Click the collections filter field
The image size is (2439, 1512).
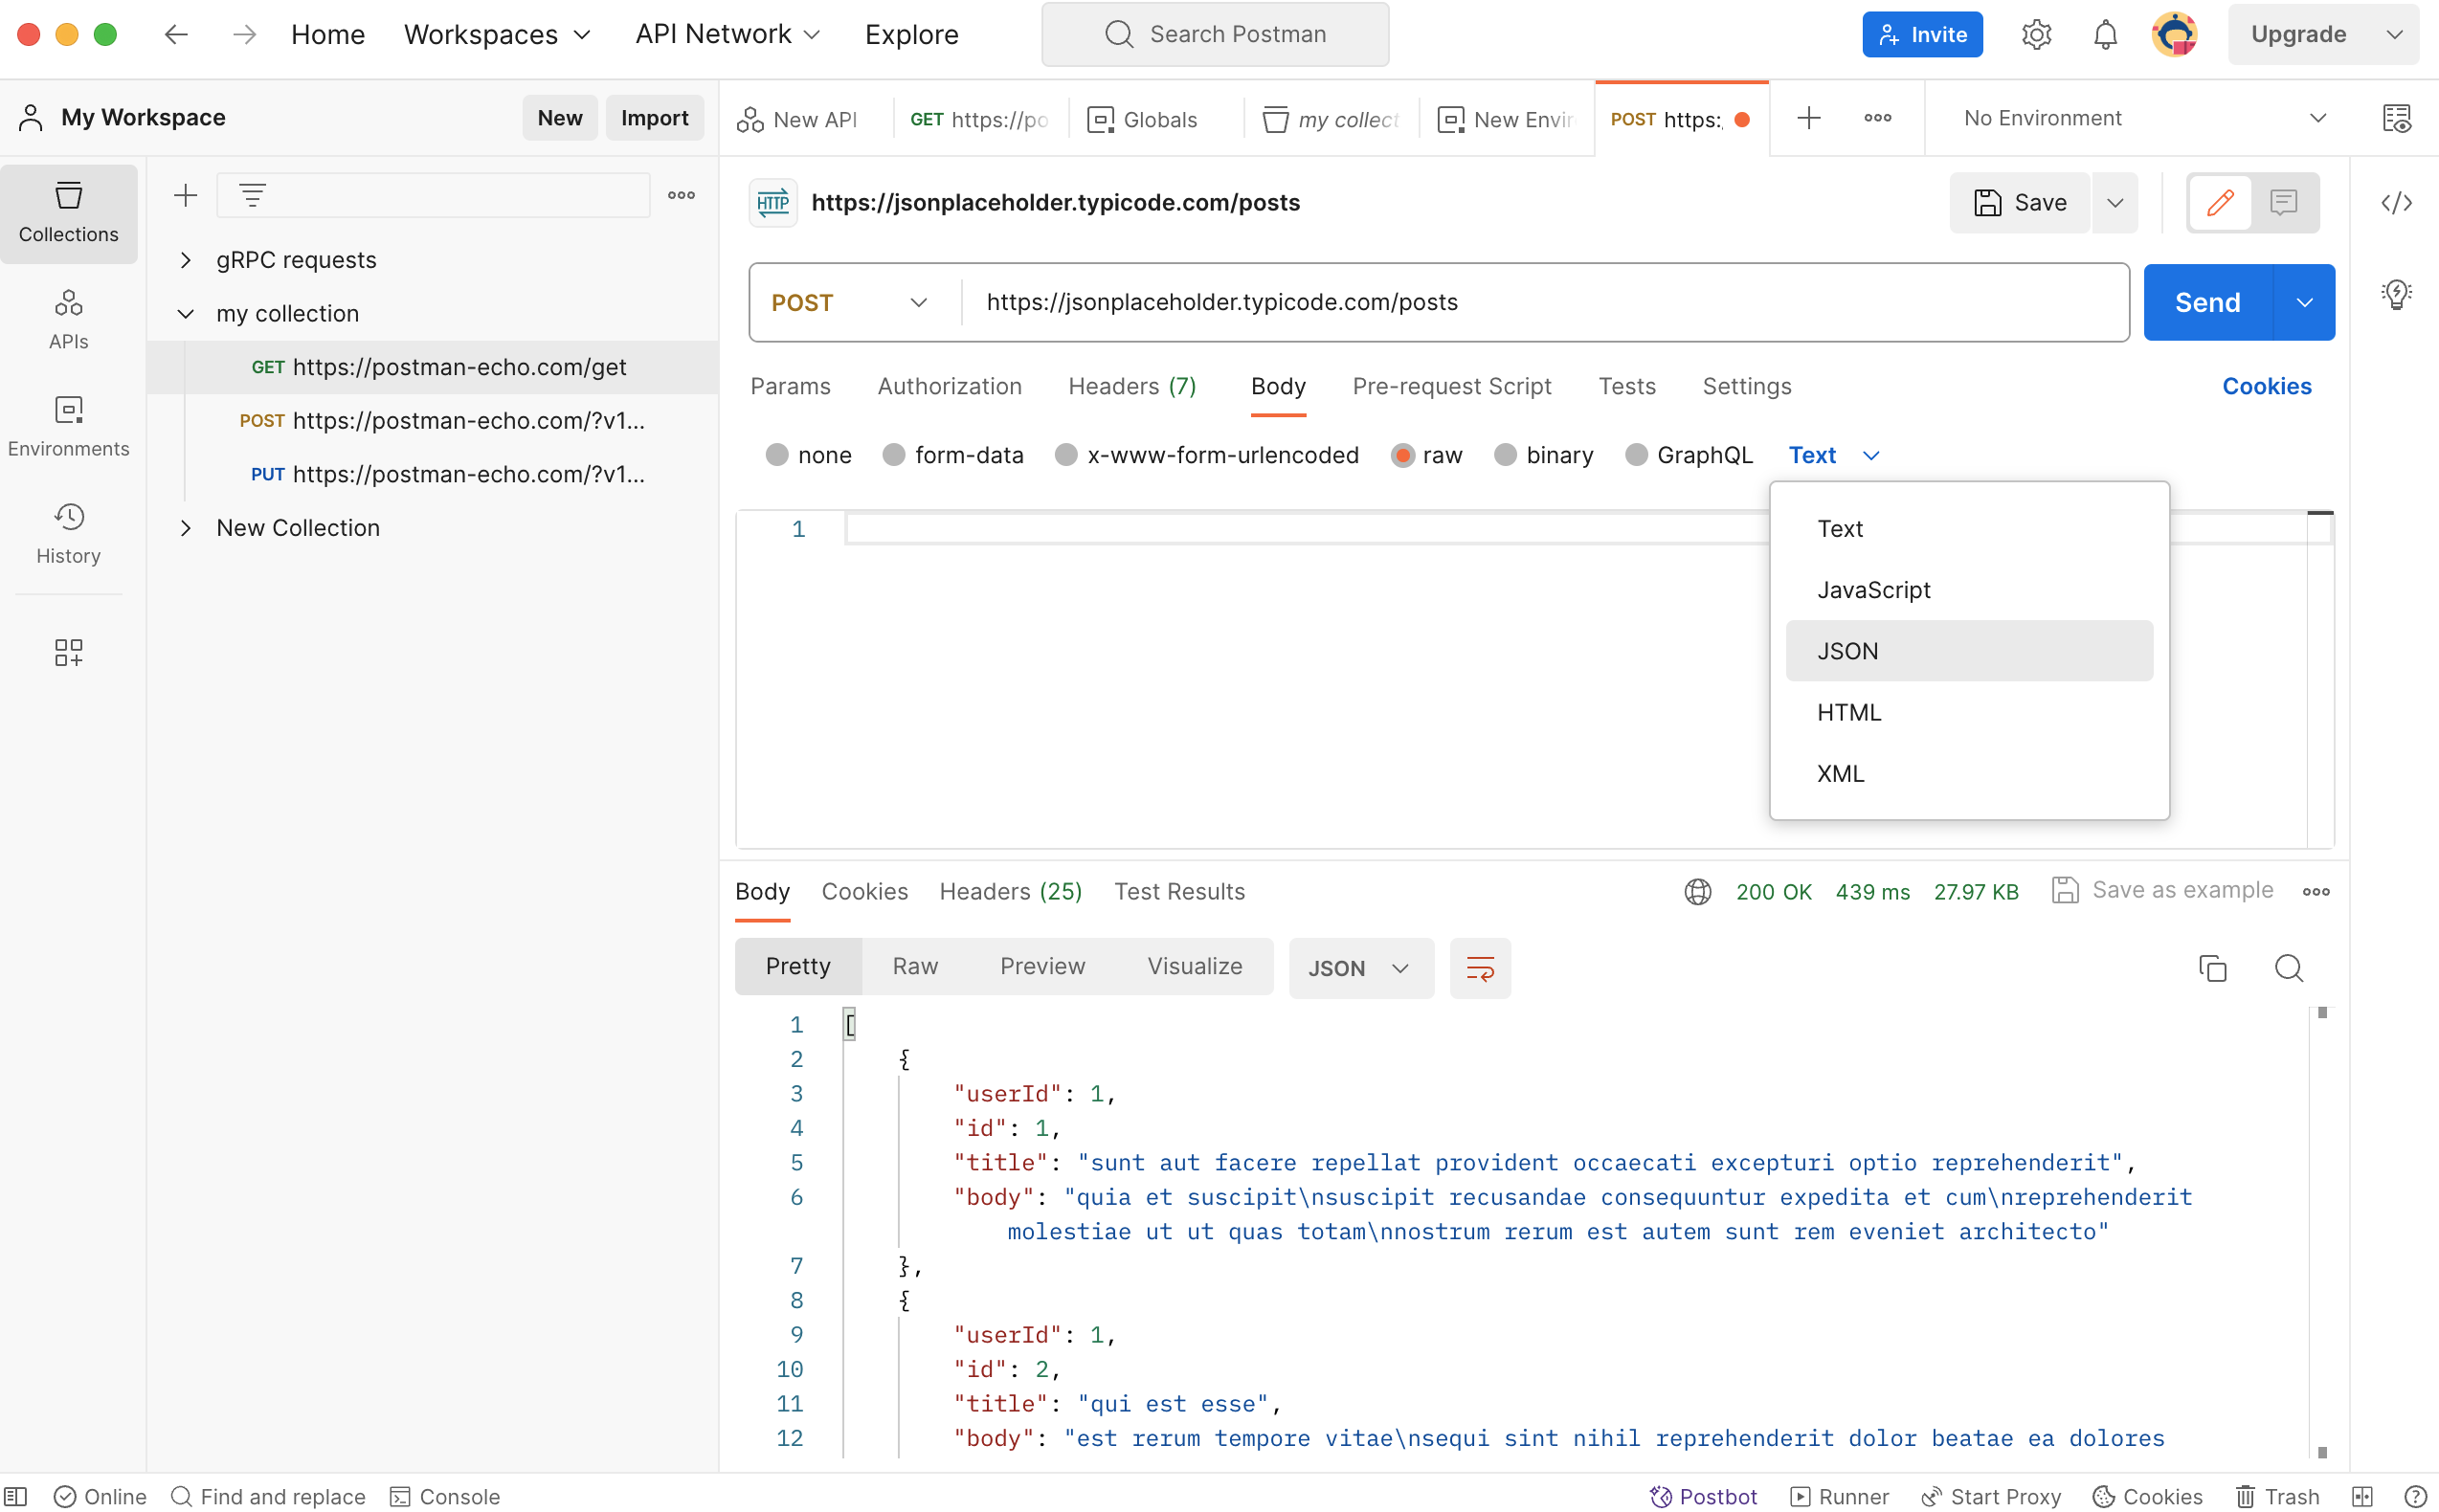[x=433, y=195]
